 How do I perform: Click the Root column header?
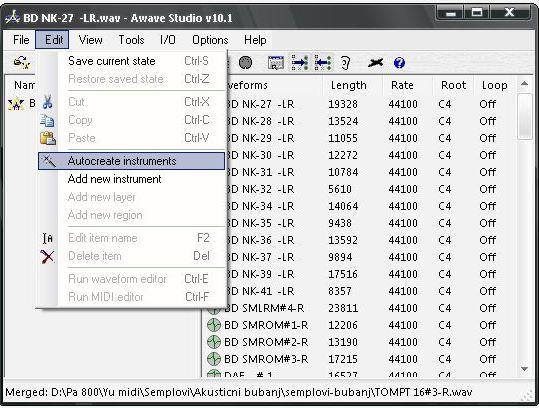pos(453,85)
